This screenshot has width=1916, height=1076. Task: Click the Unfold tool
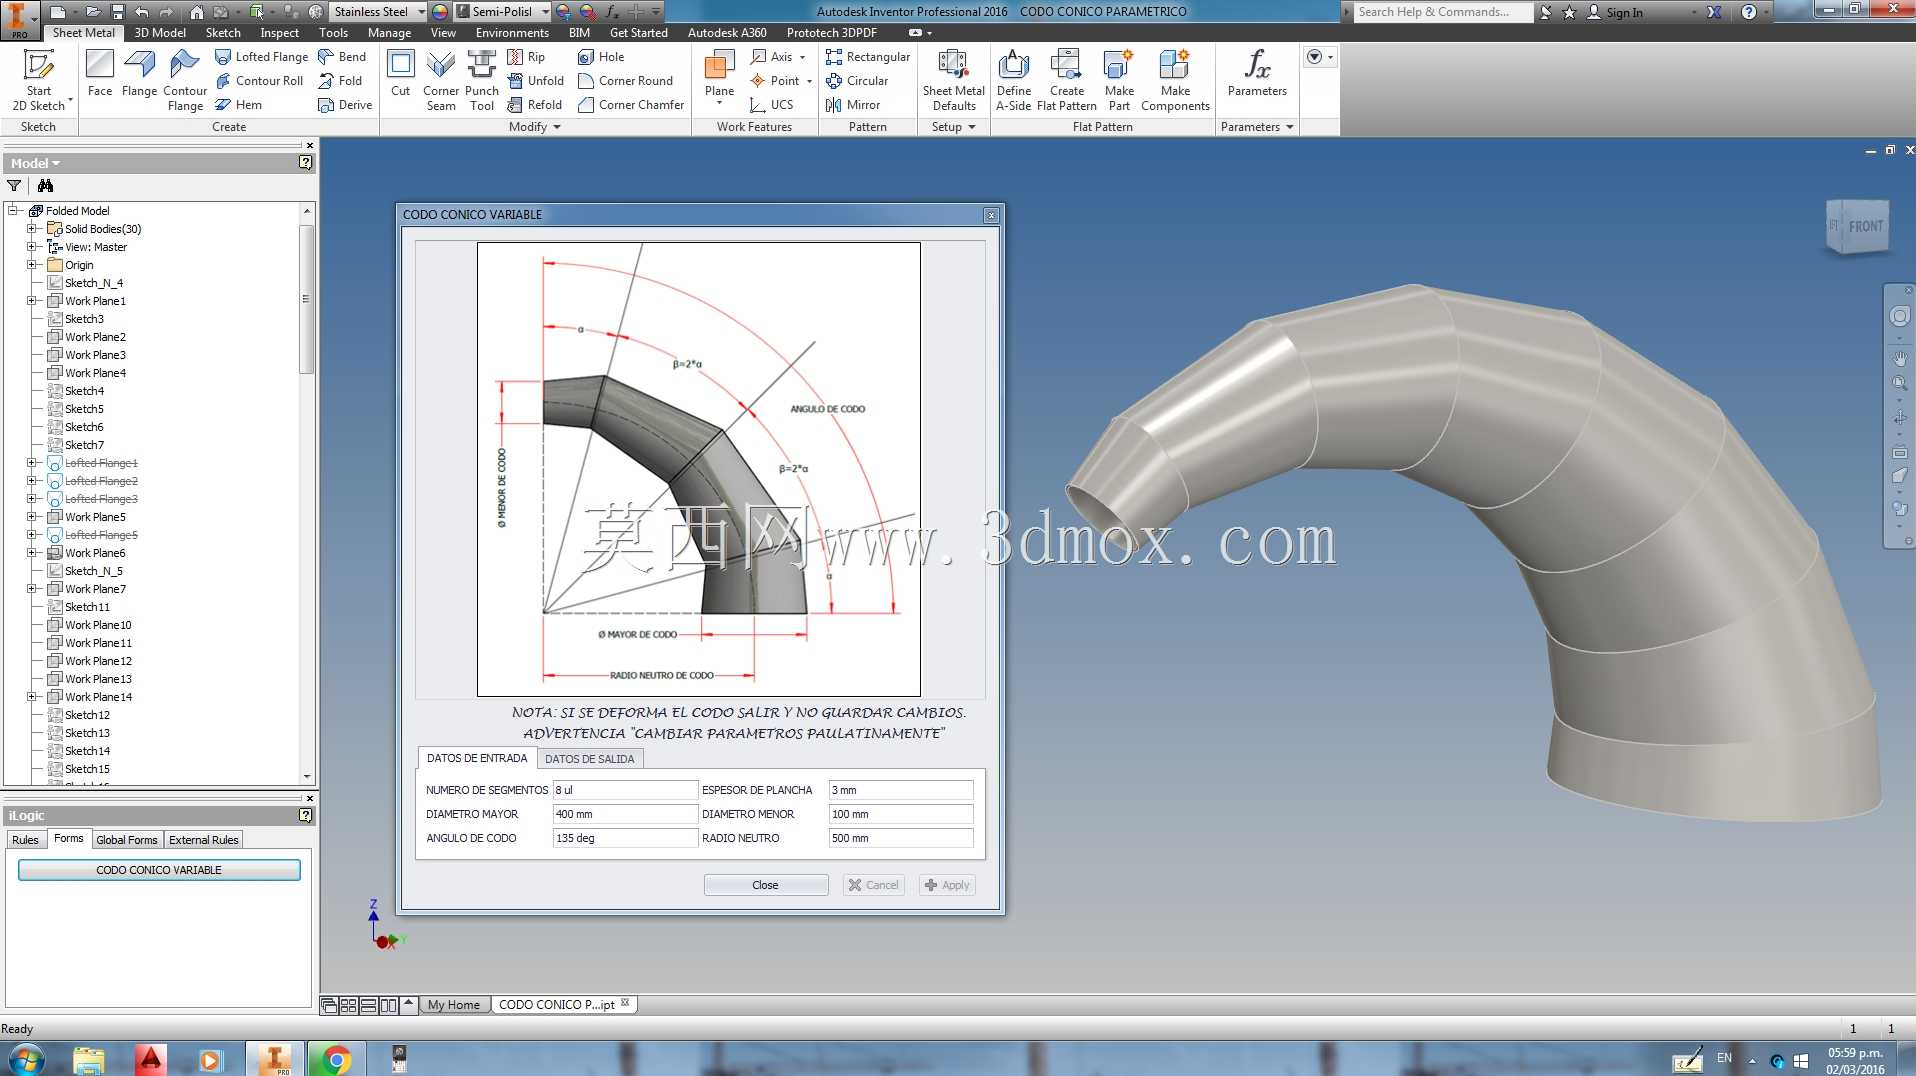click(x=536, y=81)
